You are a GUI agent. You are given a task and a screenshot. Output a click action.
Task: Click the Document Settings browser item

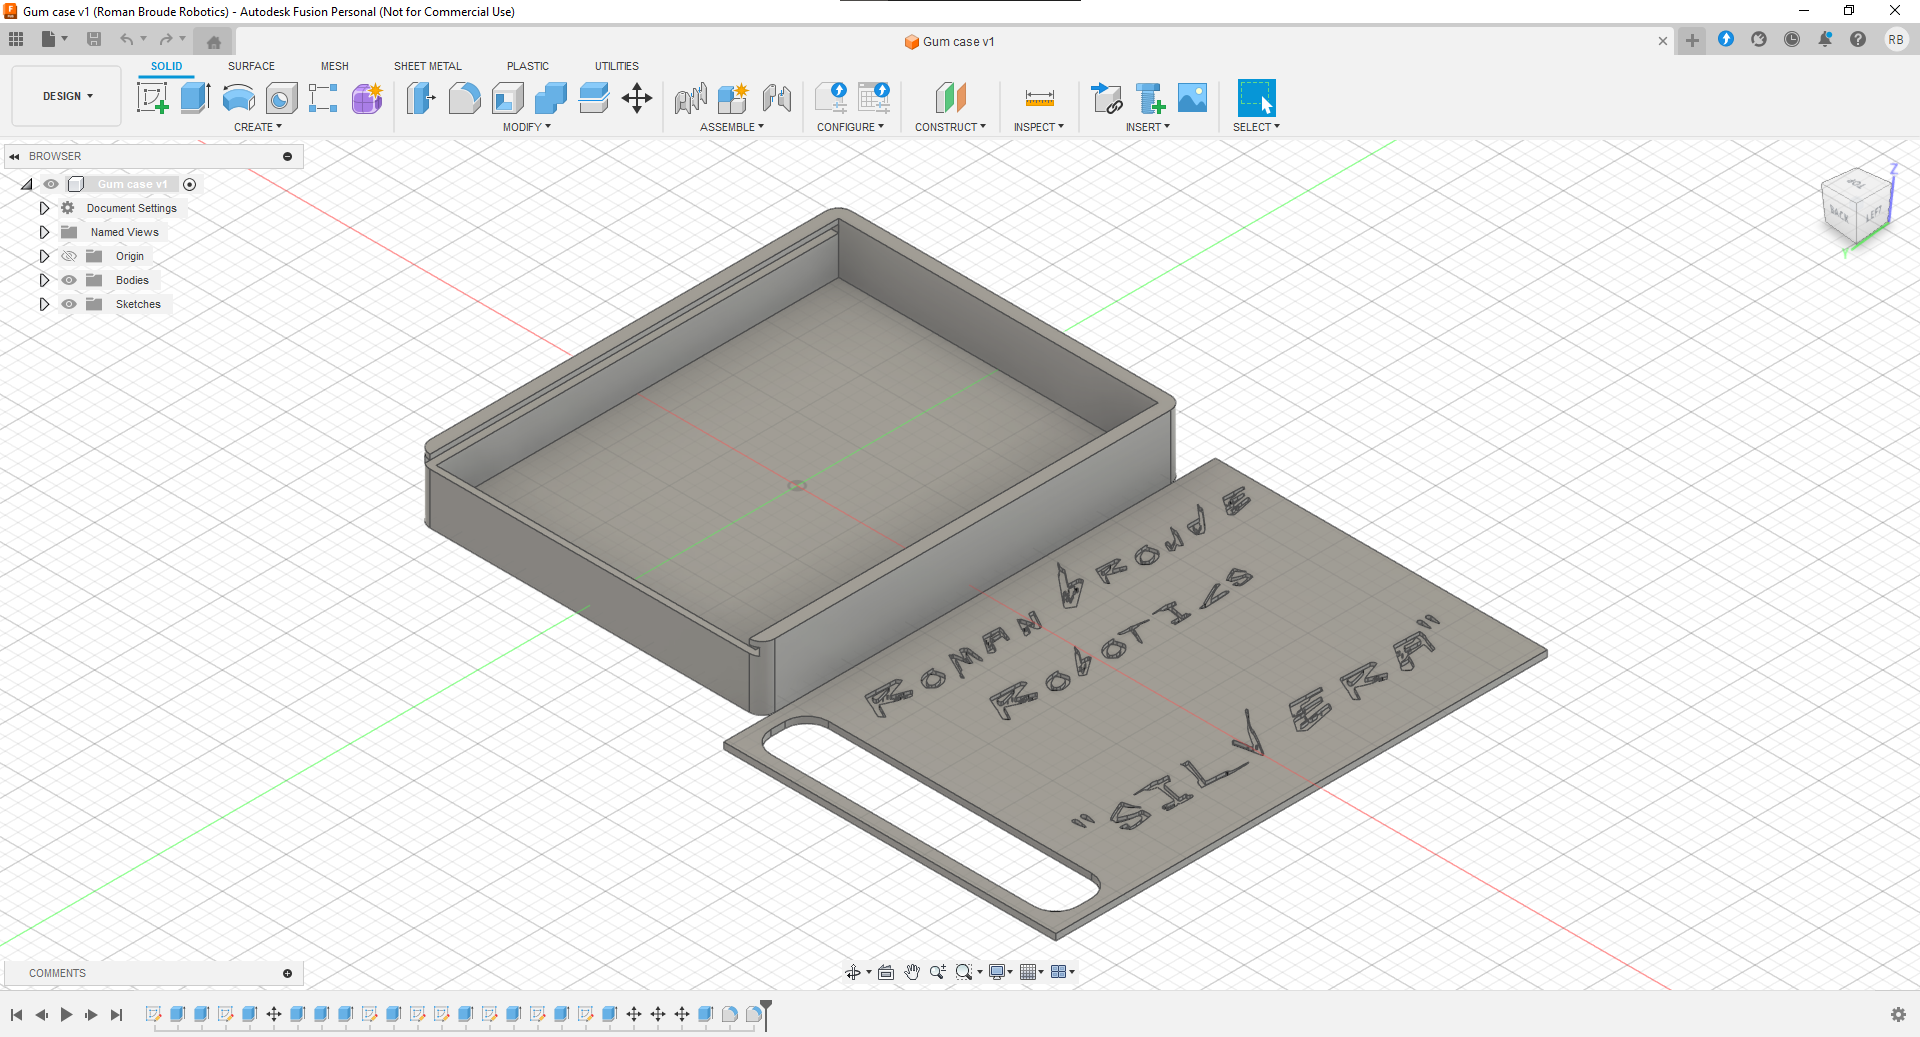click(x=131, y=208)
